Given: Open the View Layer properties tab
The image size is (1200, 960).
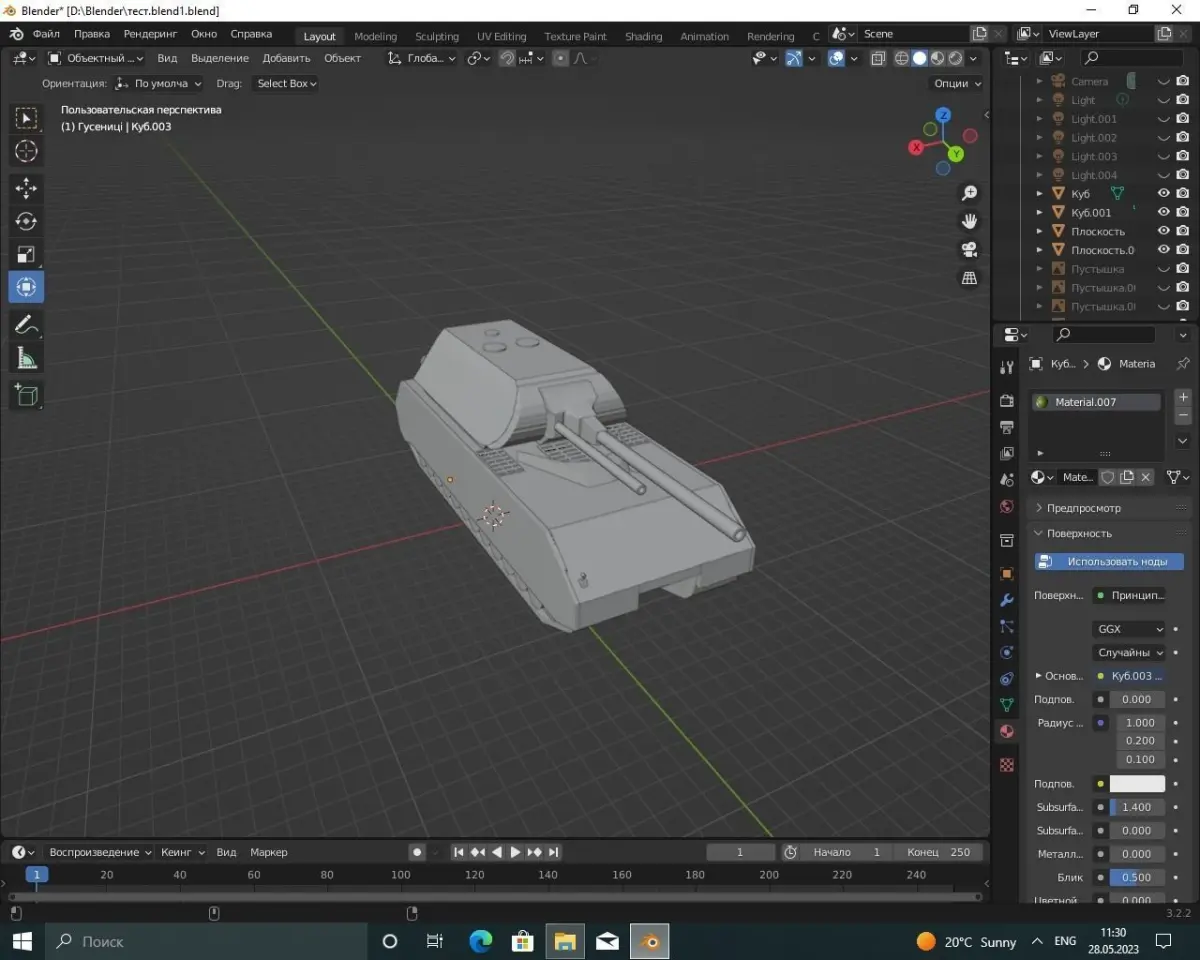Looking at the screenshot, I should (1007, 454).
